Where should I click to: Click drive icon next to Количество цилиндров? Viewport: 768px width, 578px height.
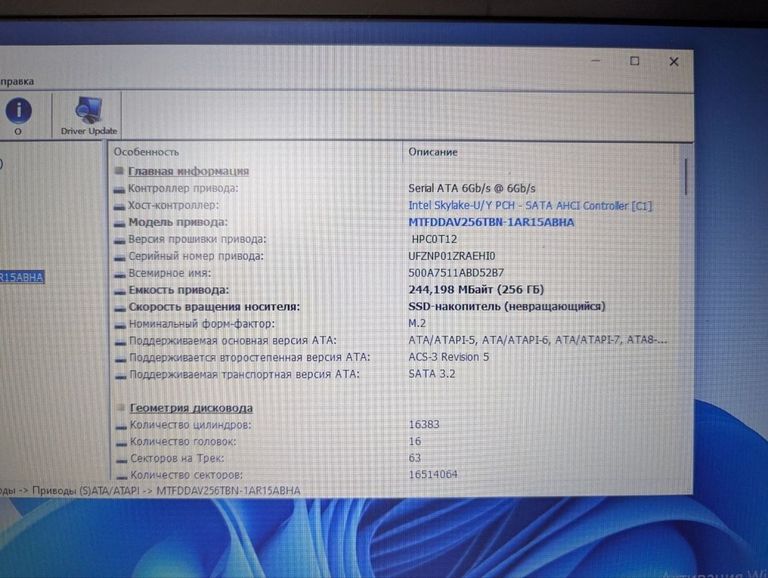coord(121,427)
